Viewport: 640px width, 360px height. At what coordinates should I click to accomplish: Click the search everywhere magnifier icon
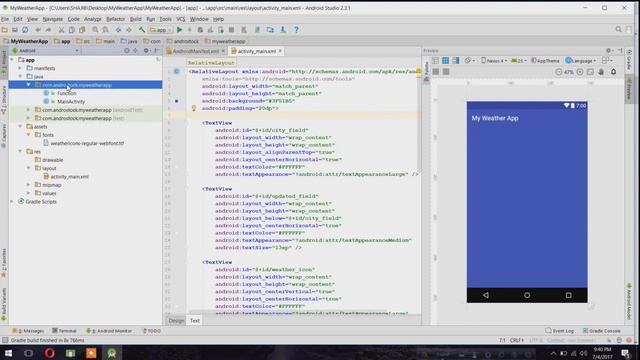click(618, 29)
